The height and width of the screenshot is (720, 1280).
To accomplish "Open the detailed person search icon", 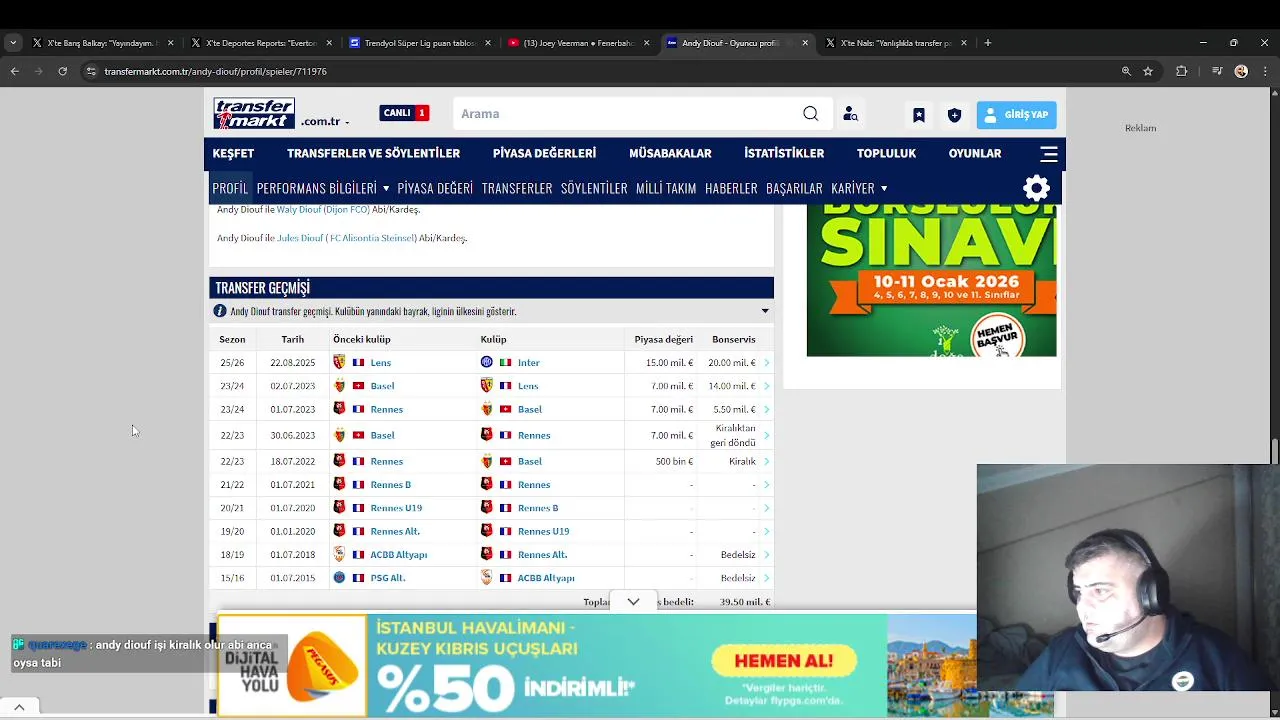I will click(850, 114).
